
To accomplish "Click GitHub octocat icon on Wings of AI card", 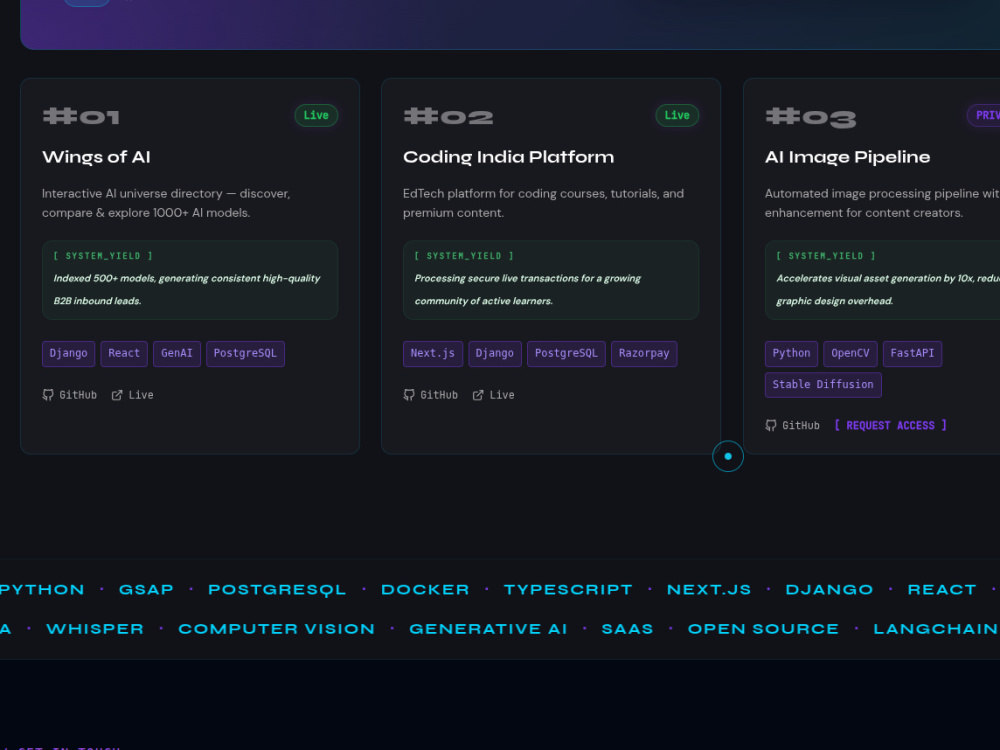I will tap(48, 395).
